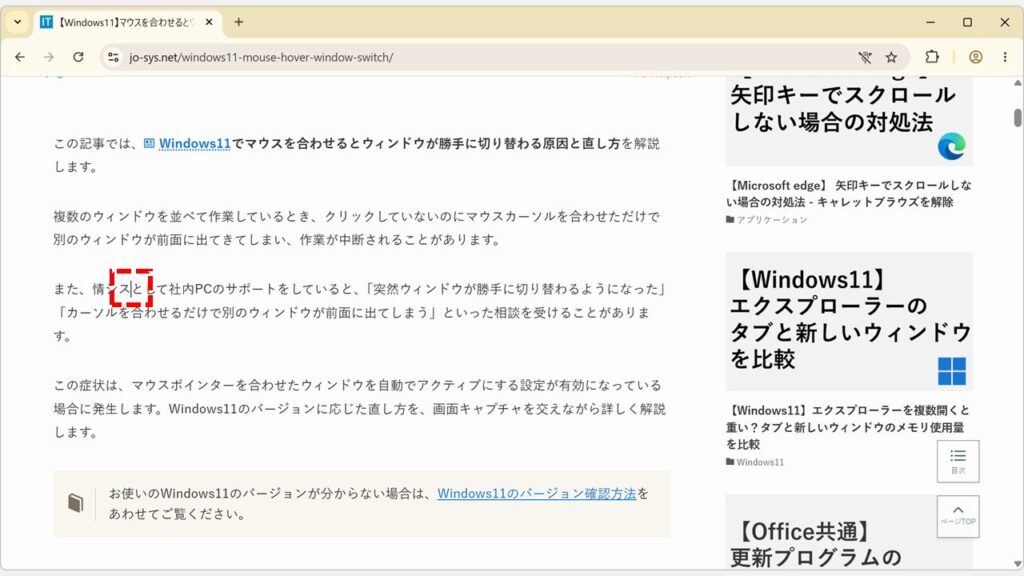
Task: View site information icon in address bar
Action: click(114, 57)
